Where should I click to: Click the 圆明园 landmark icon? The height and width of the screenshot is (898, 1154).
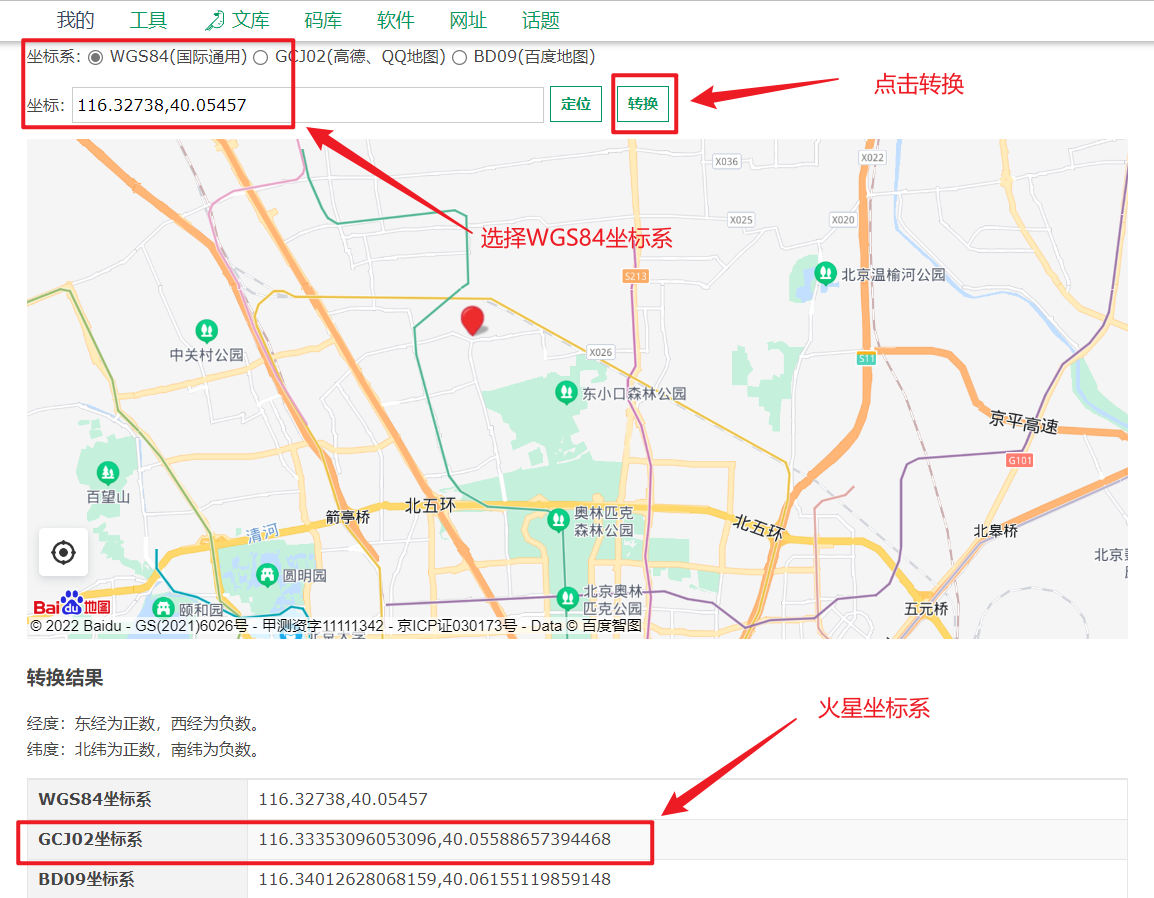click(x=267, y=573)
